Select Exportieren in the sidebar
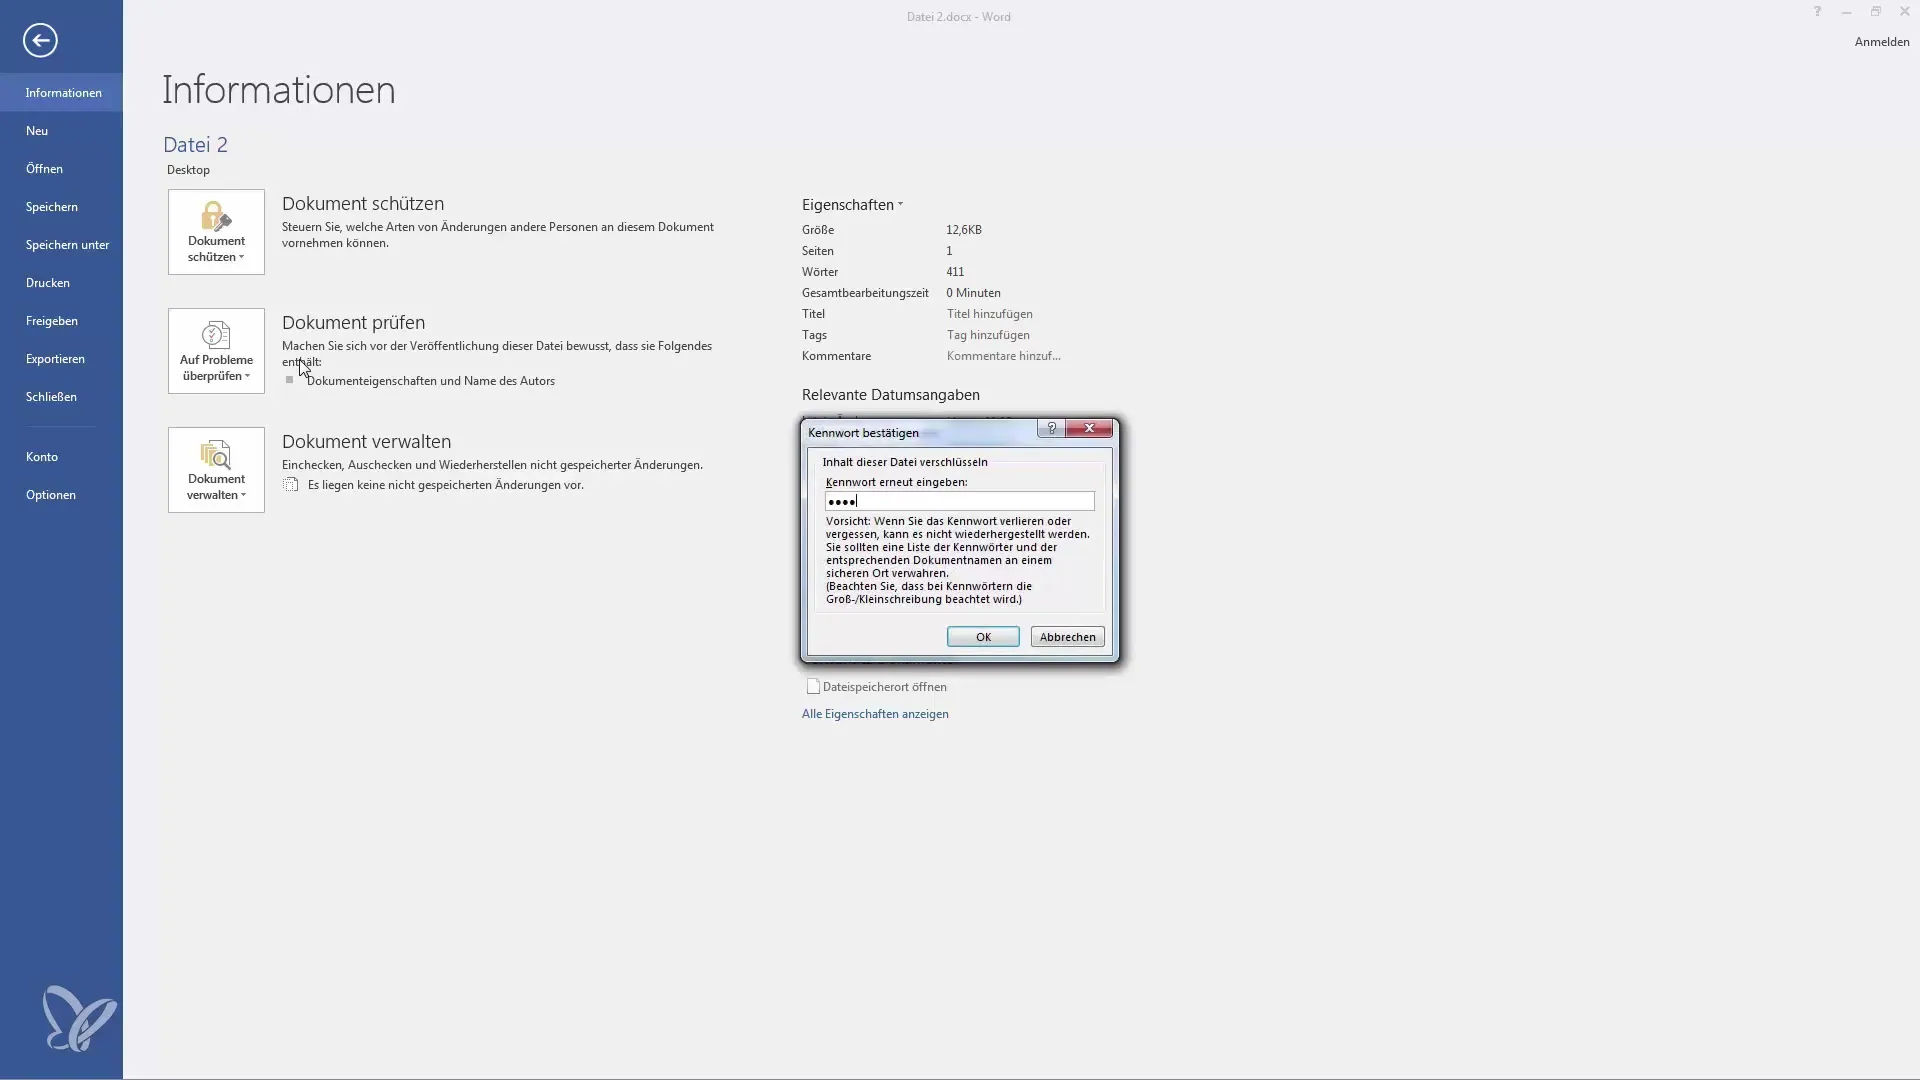The height and width of the screenshot is (1080, 1920). [x=62, y=359]
